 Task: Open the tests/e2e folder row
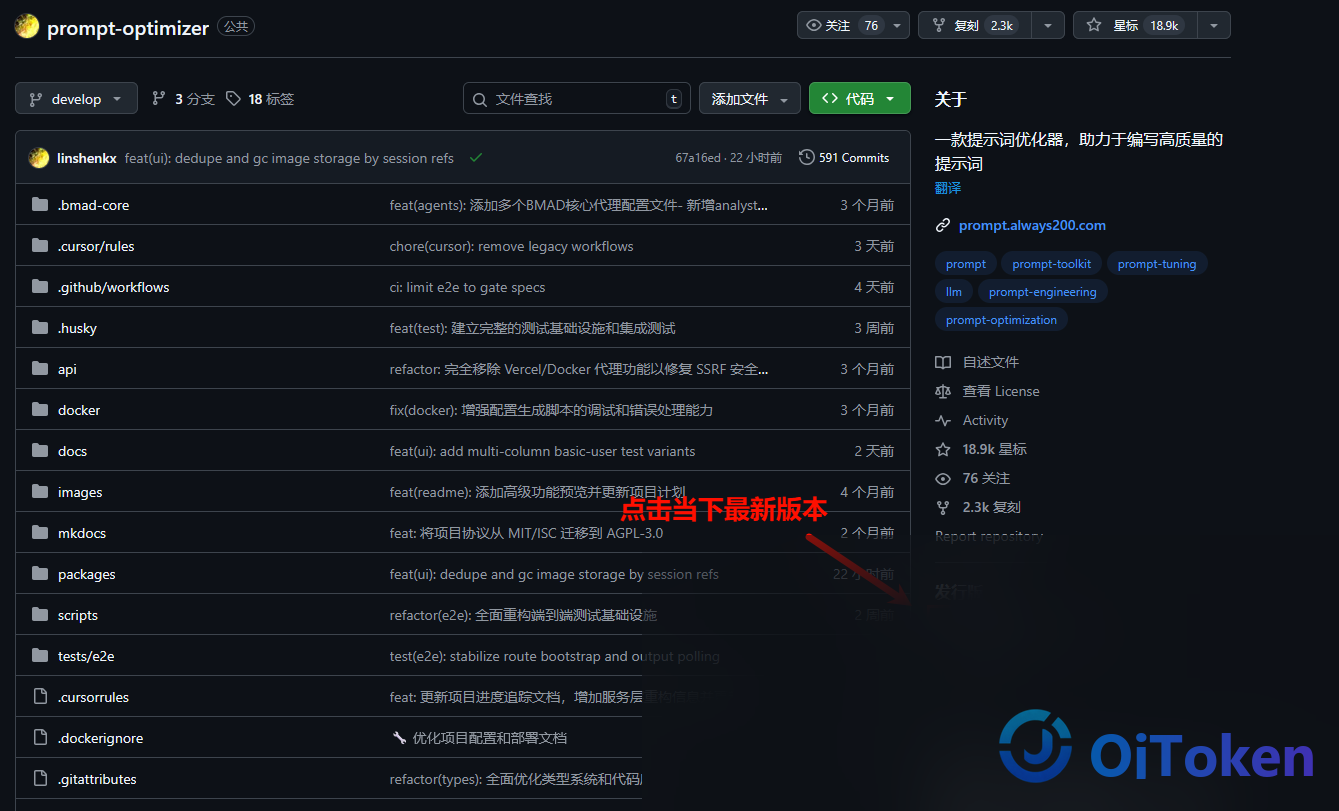pyautogui.click(x=462, y=656)
